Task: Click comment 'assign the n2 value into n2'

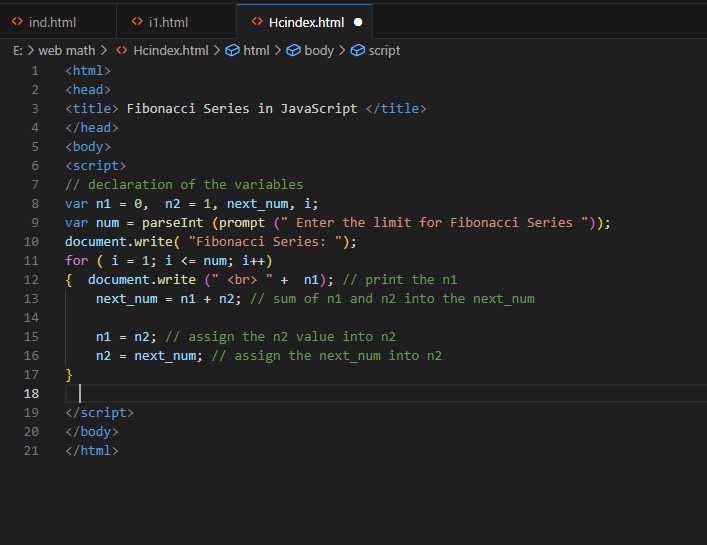Action: [292, 337]
